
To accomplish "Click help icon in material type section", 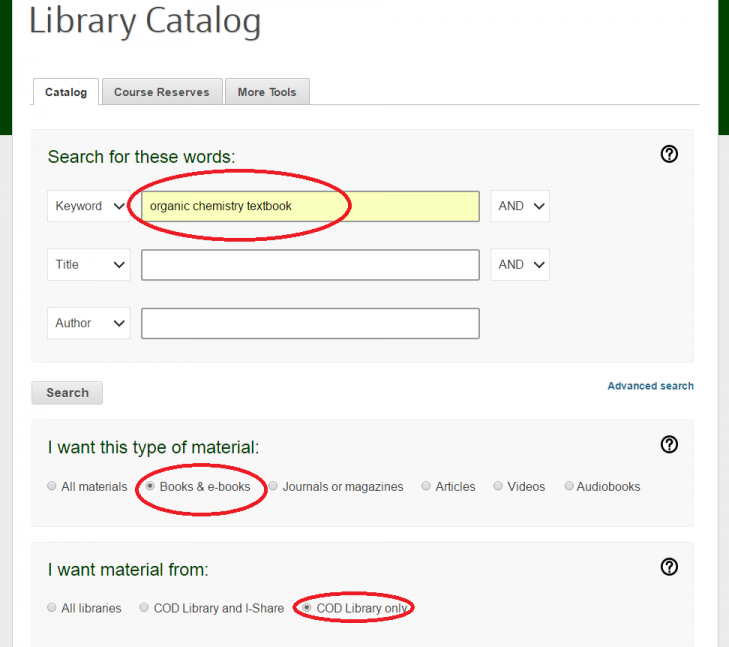I will click(670, 444).
